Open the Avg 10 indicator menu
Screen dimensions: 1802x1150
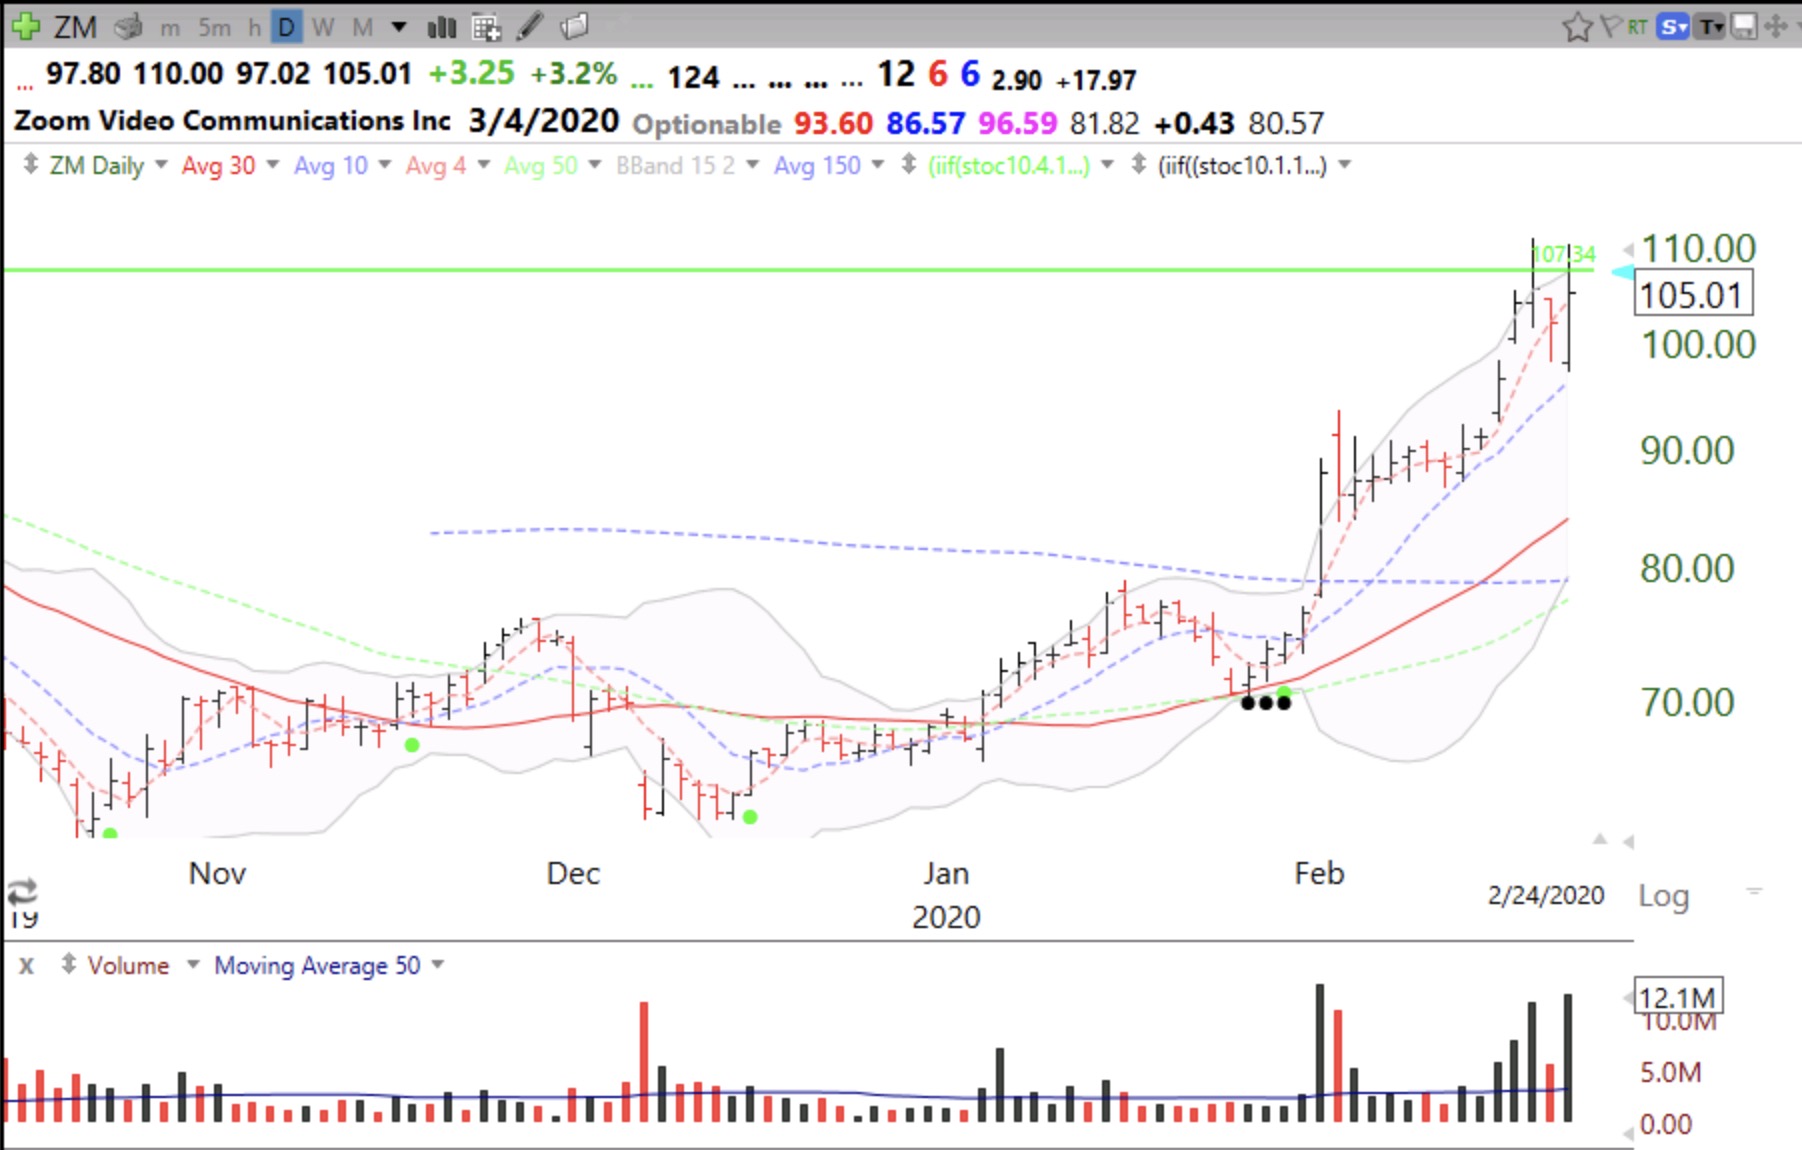click(384, 164)
